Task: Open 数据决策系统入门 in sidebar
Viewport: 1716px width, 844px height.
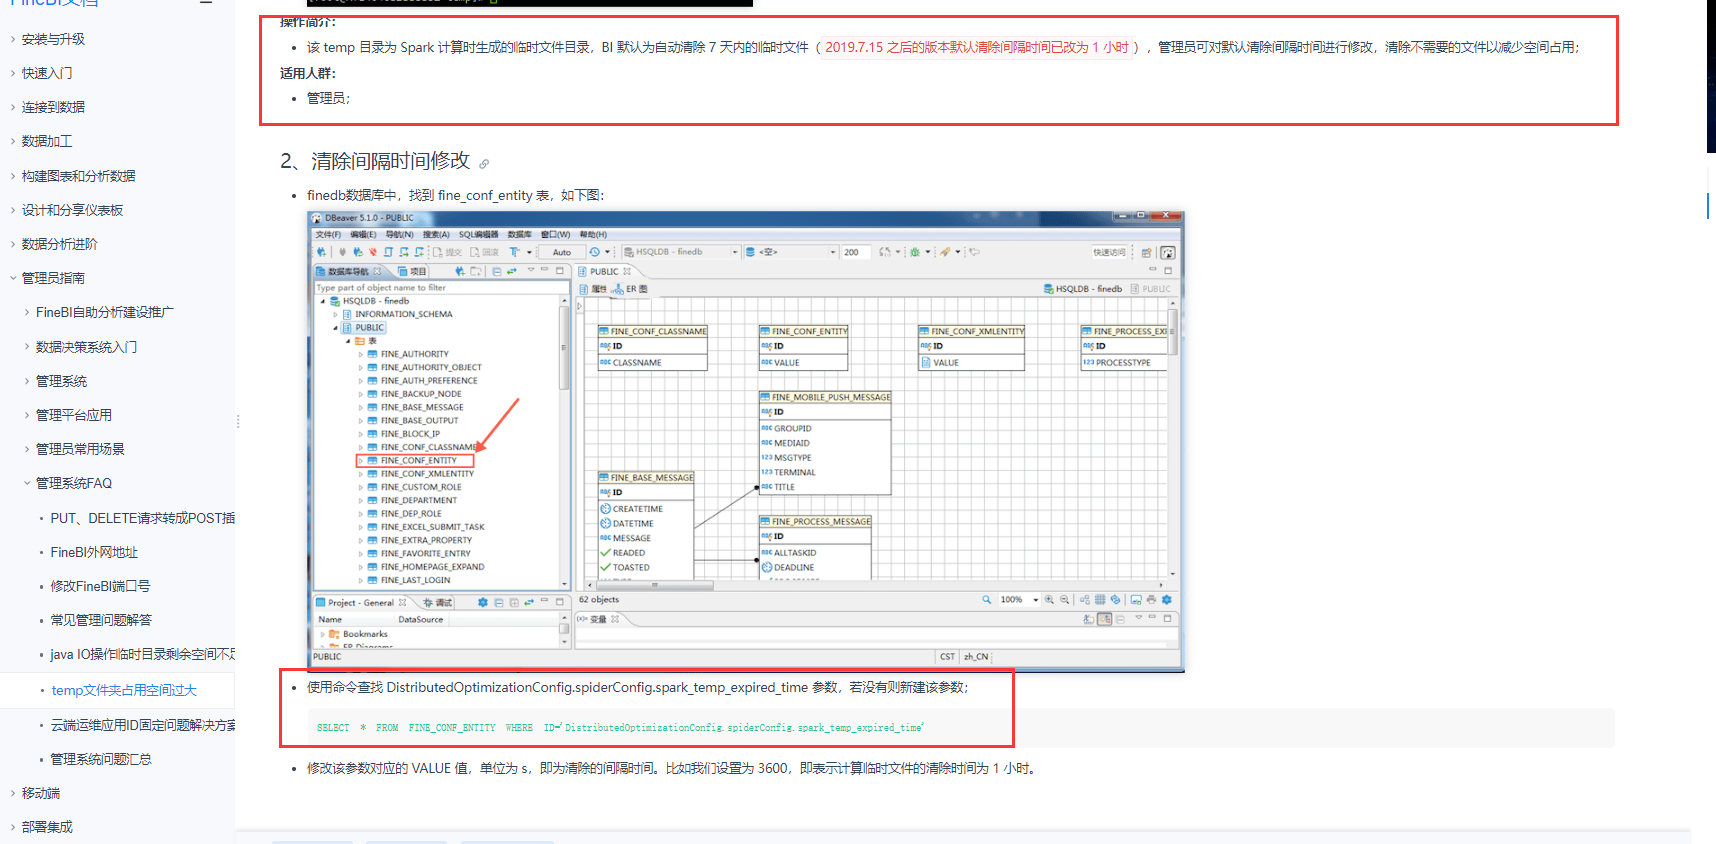Action: [x=86, y=347]
